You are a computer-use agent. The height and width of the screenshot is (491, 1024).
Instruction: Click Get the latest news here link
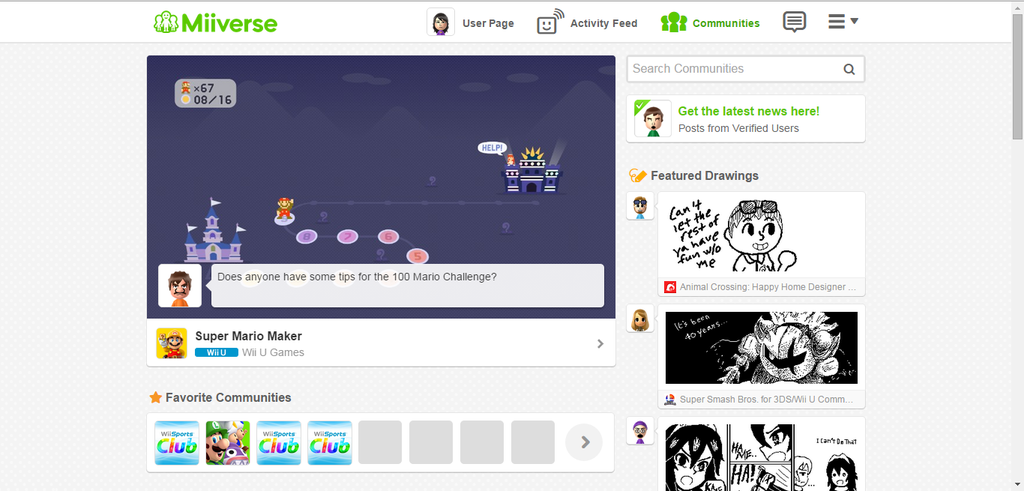pyautogui.click(x=748, y=112)
